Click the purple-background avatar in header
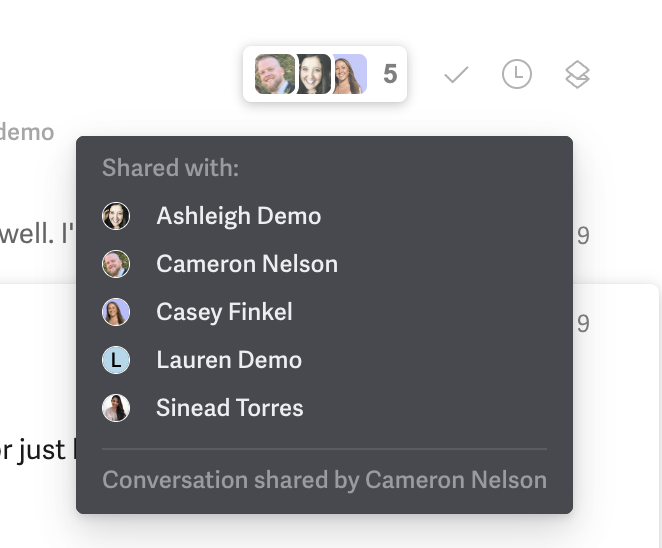 point(350,74)
